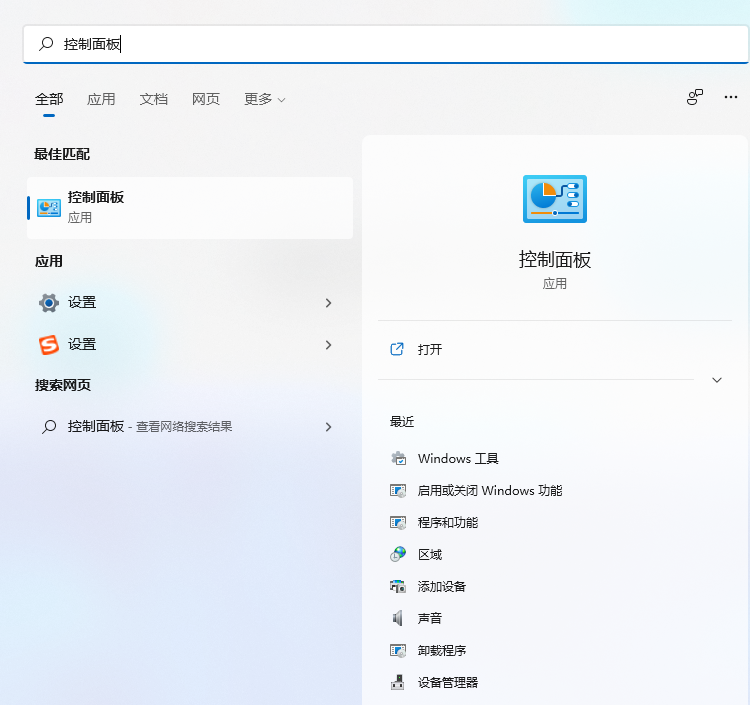Screen dimensions: 750x705
Task: Open recent item 程序和功能
Action: [x=448, y=523]
